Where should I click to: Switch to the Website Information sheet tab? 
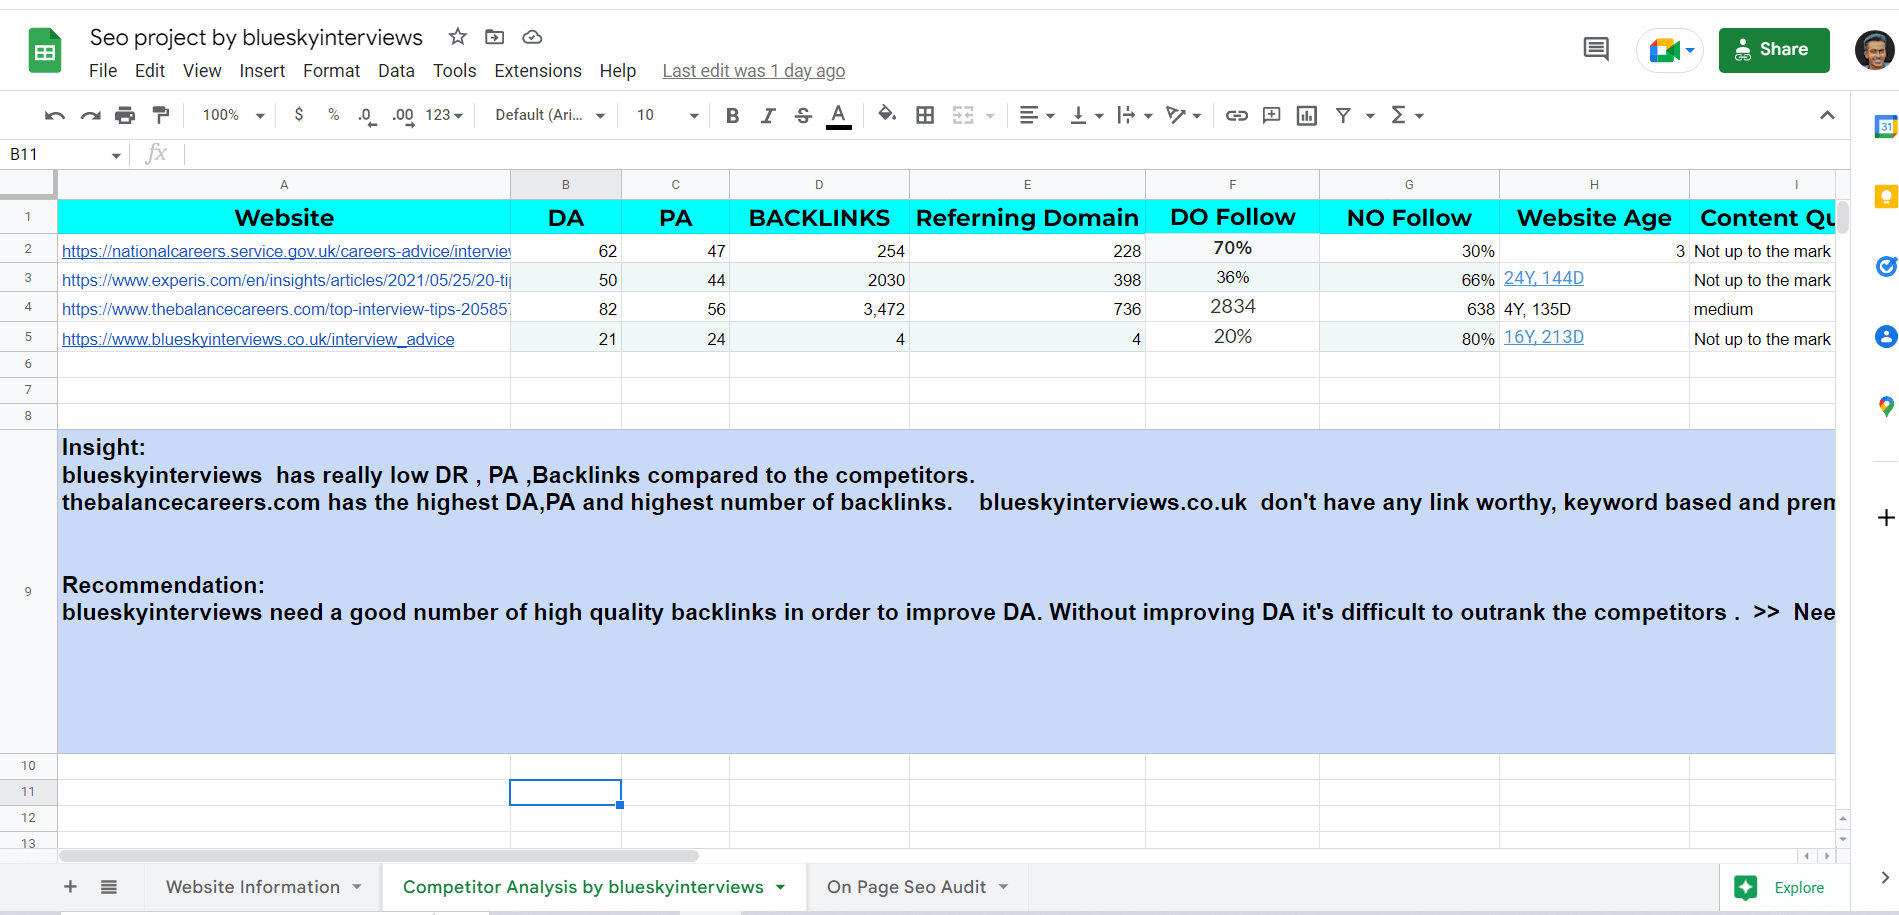click(x=264, y=887)
